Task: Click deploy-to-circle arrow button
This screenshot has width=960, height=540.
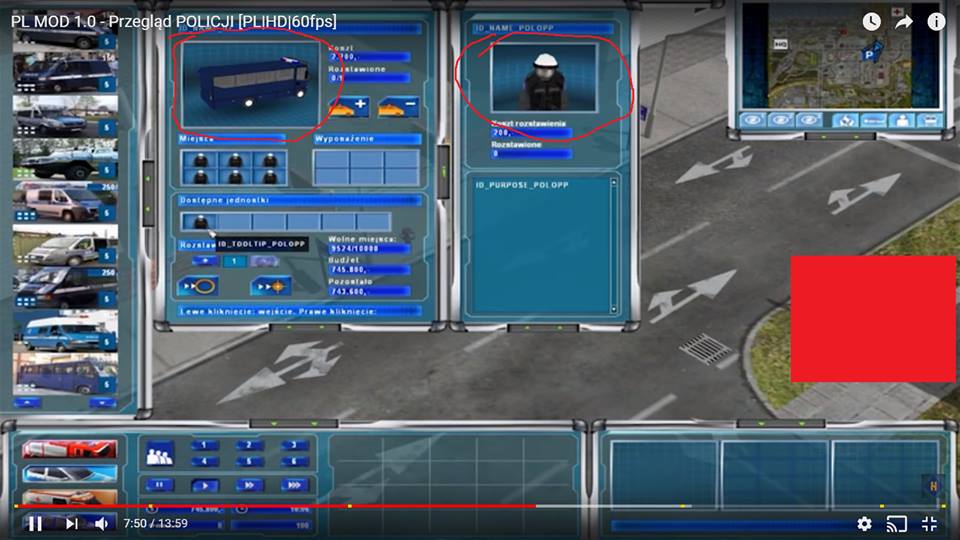Action: point(198,286)
